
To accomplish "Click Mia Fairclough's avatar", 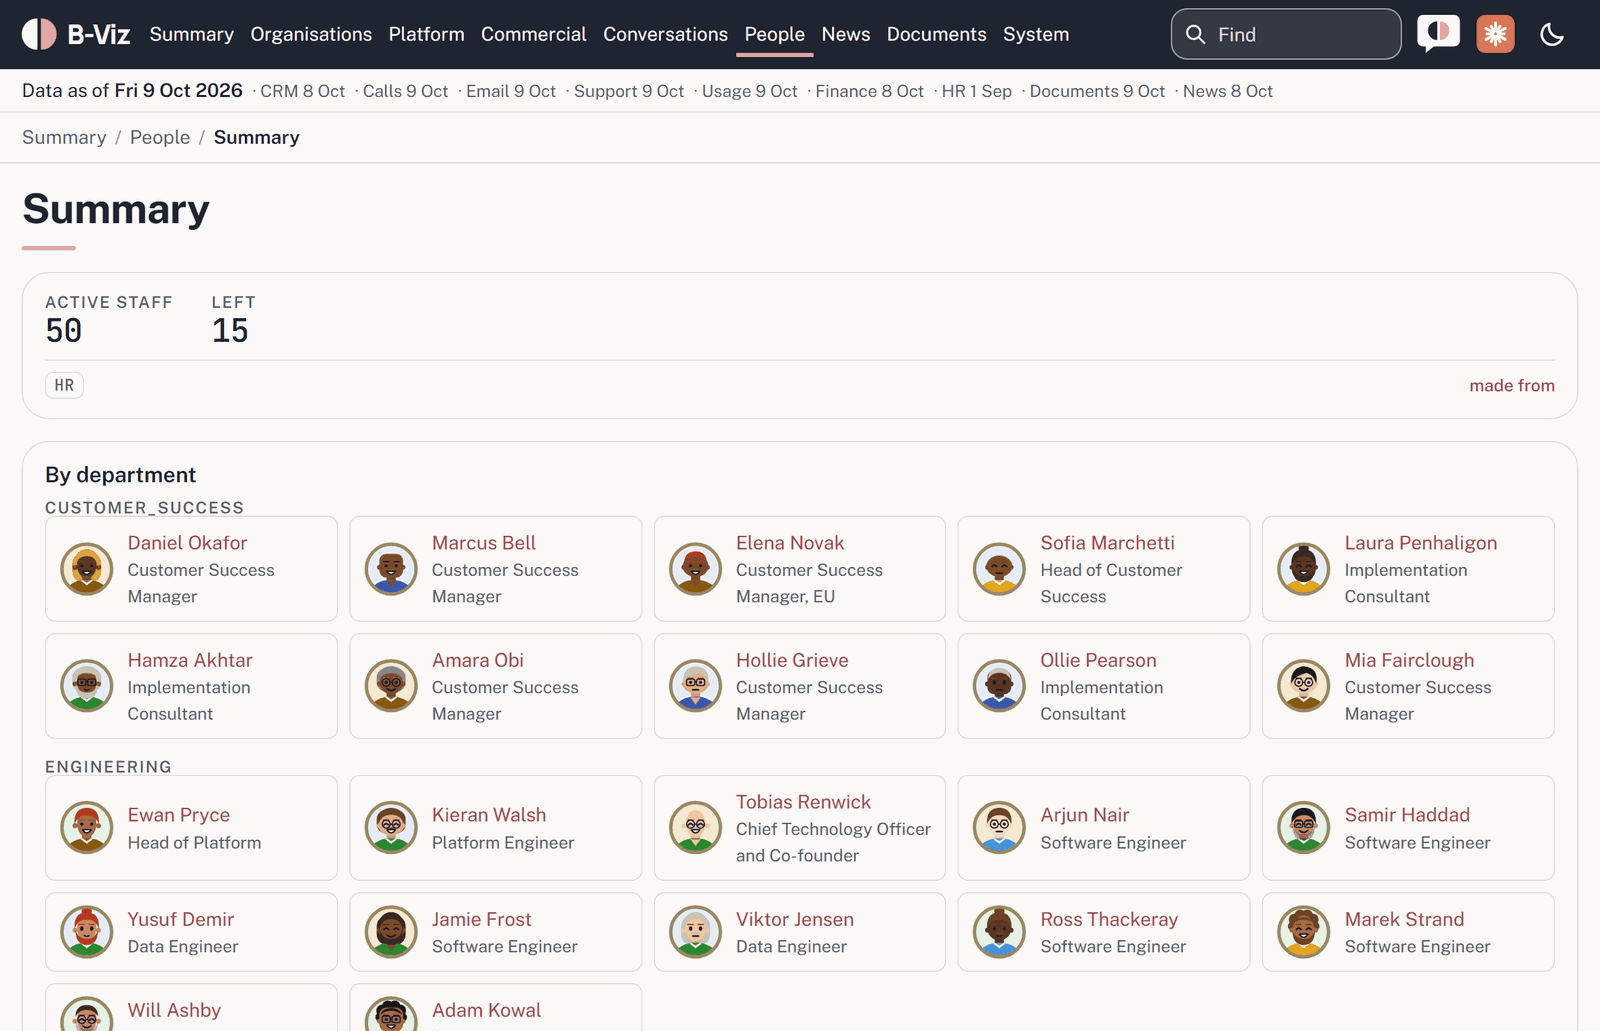I will 1303,686.
